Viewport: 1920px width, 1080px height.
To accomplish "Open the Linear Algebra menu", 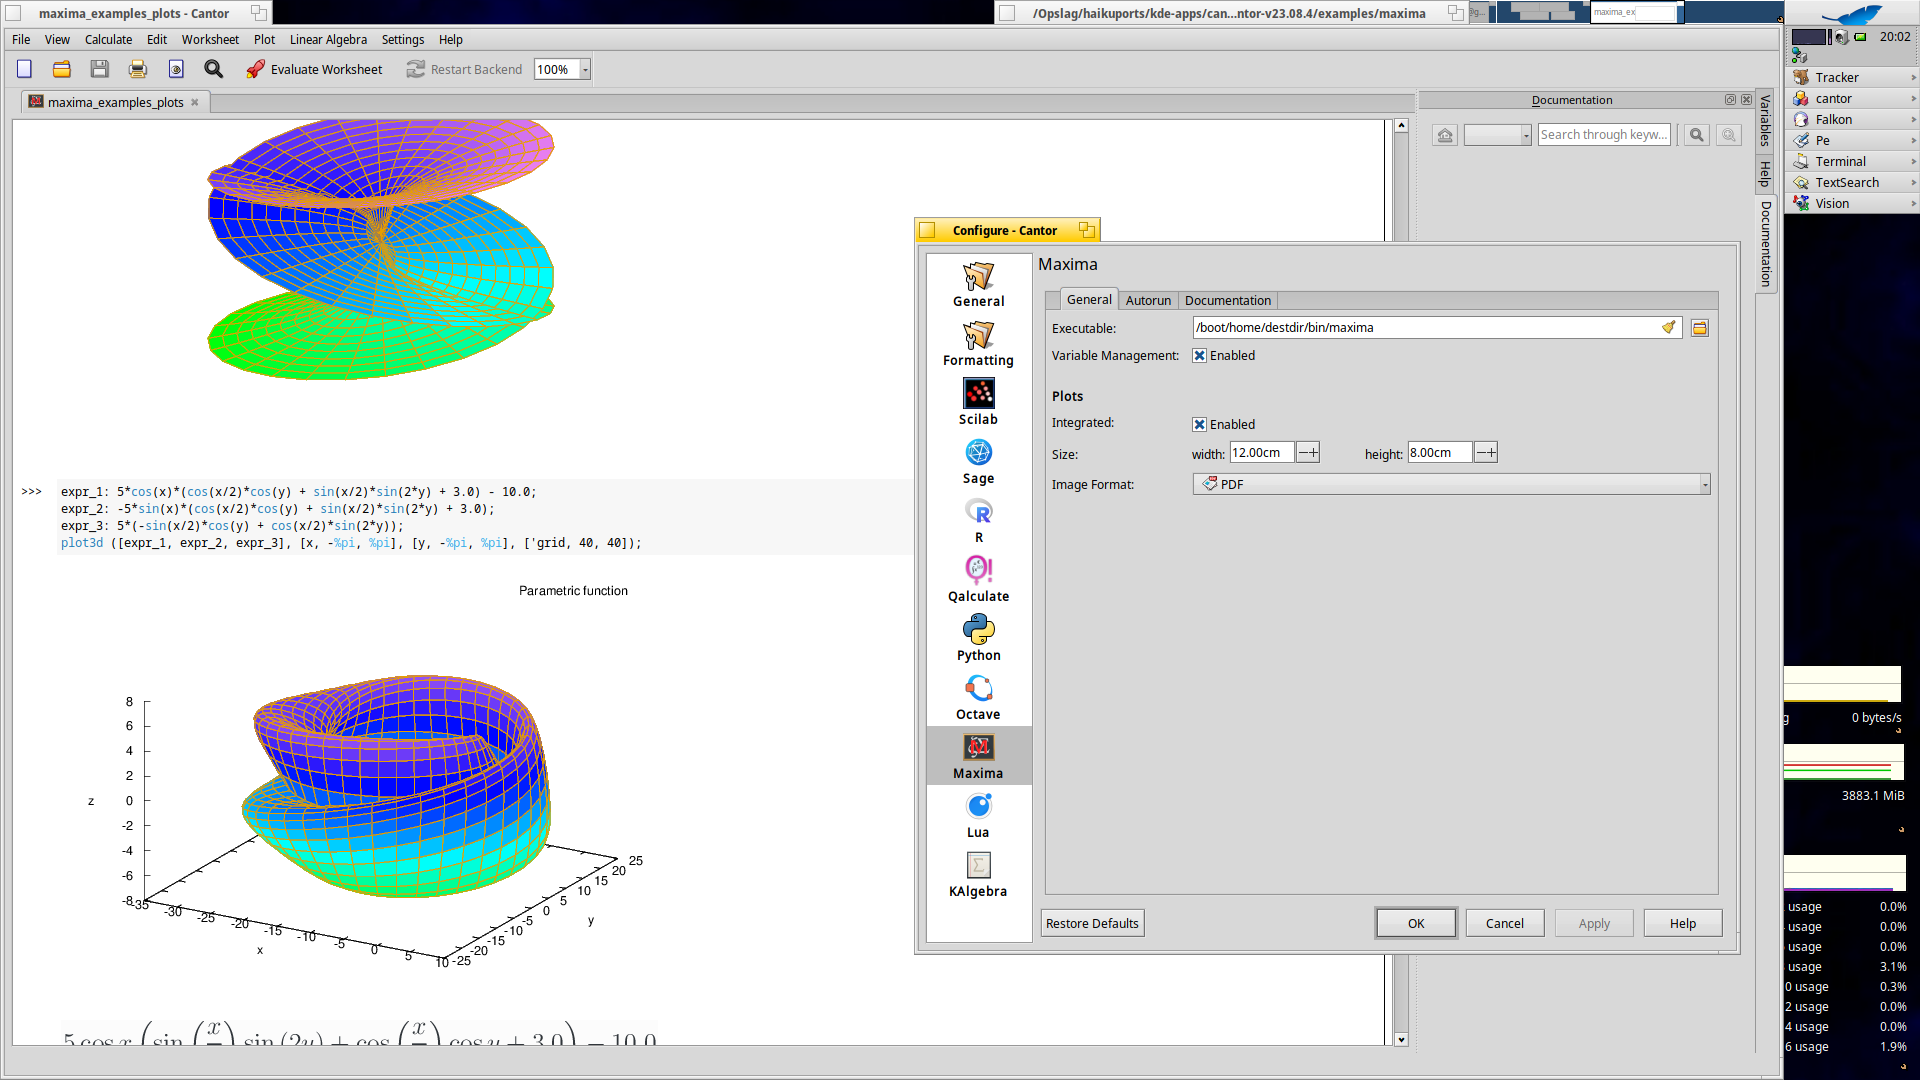I will pos(328,40).
